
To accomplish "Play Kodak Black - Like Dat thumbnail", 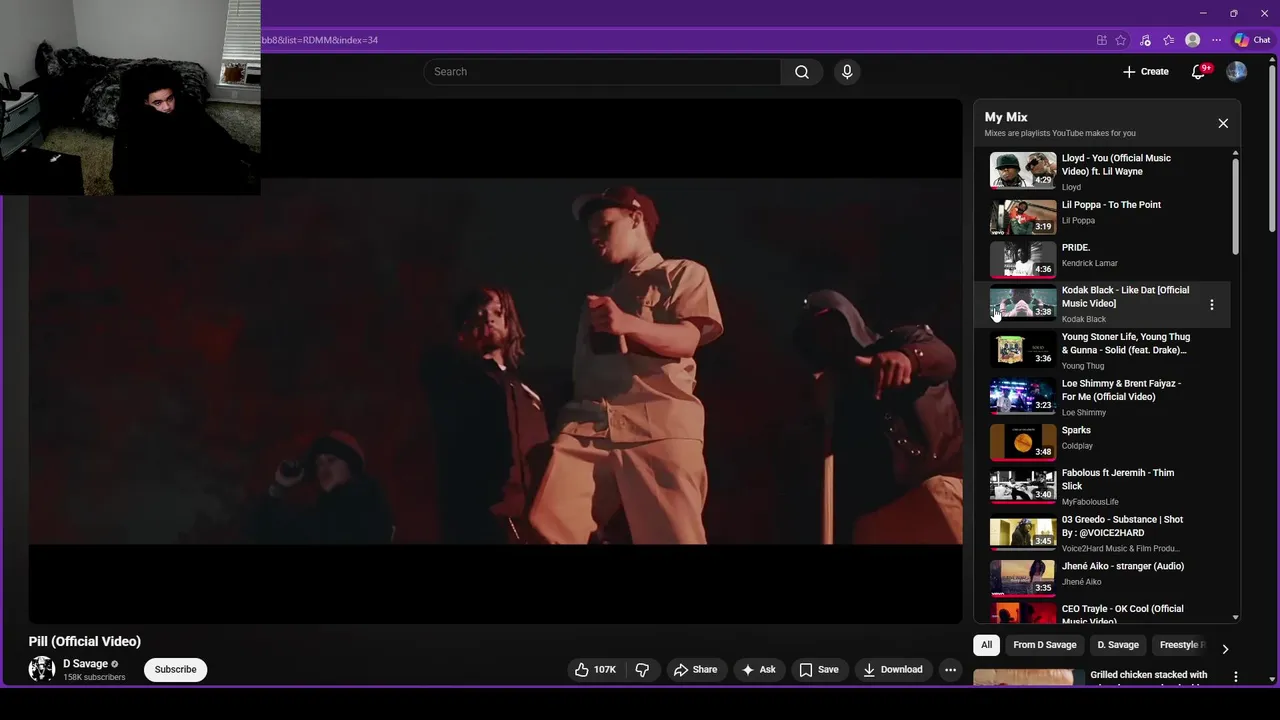I will point(1023,304).
